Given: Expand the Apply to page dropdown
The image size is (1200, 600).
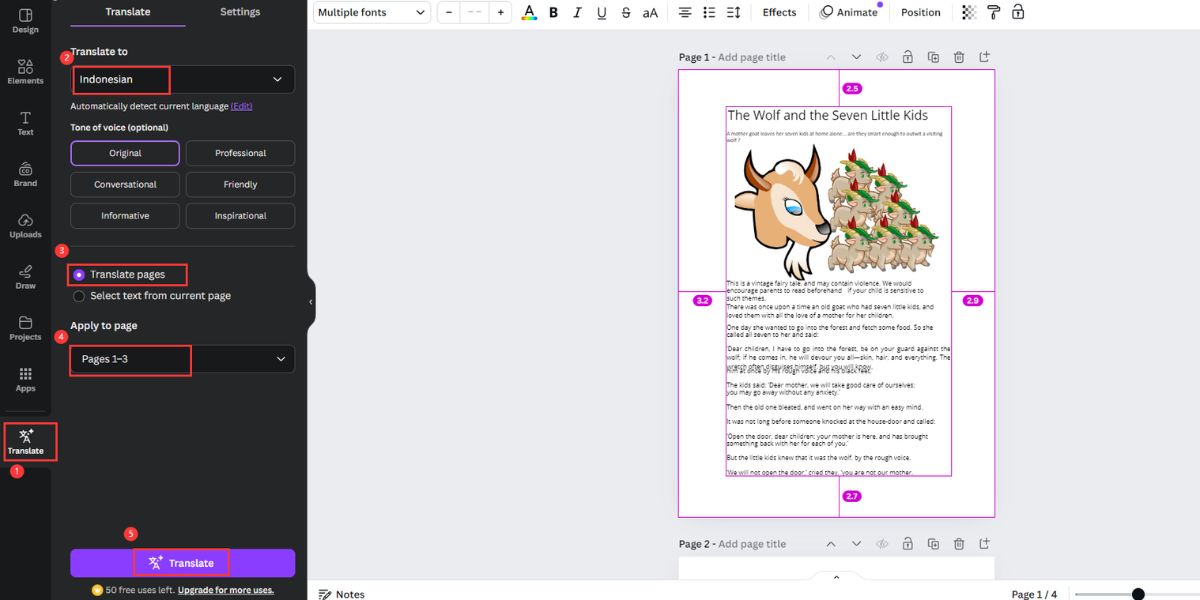Looking at the screenshot, I should pos(182,360).
